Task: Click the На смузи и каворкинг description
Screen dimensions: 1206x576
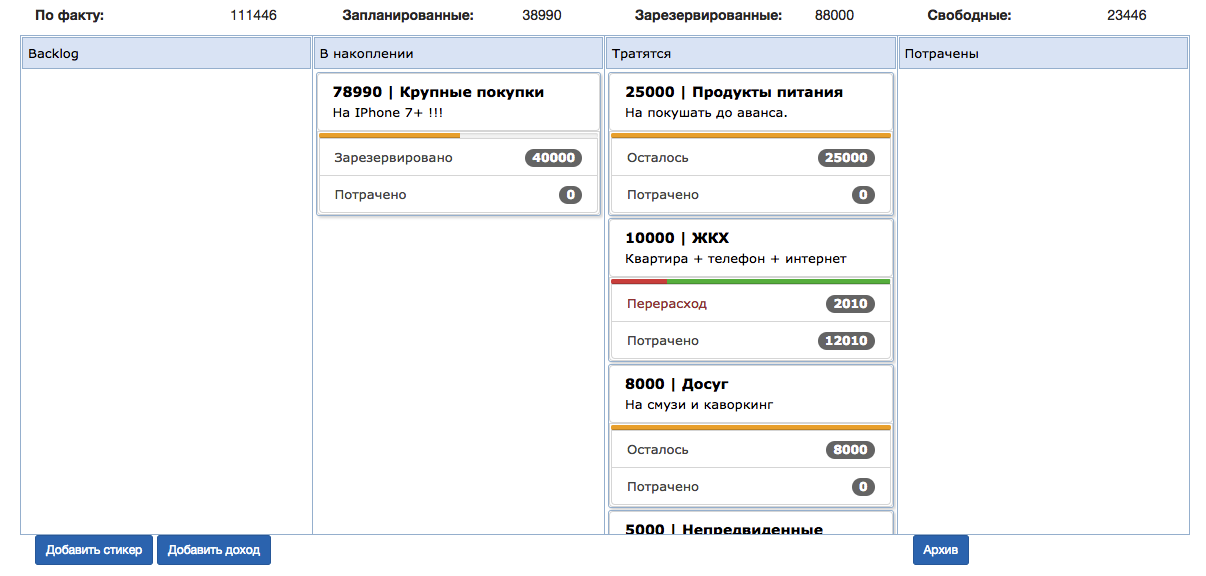Action: 699,405
